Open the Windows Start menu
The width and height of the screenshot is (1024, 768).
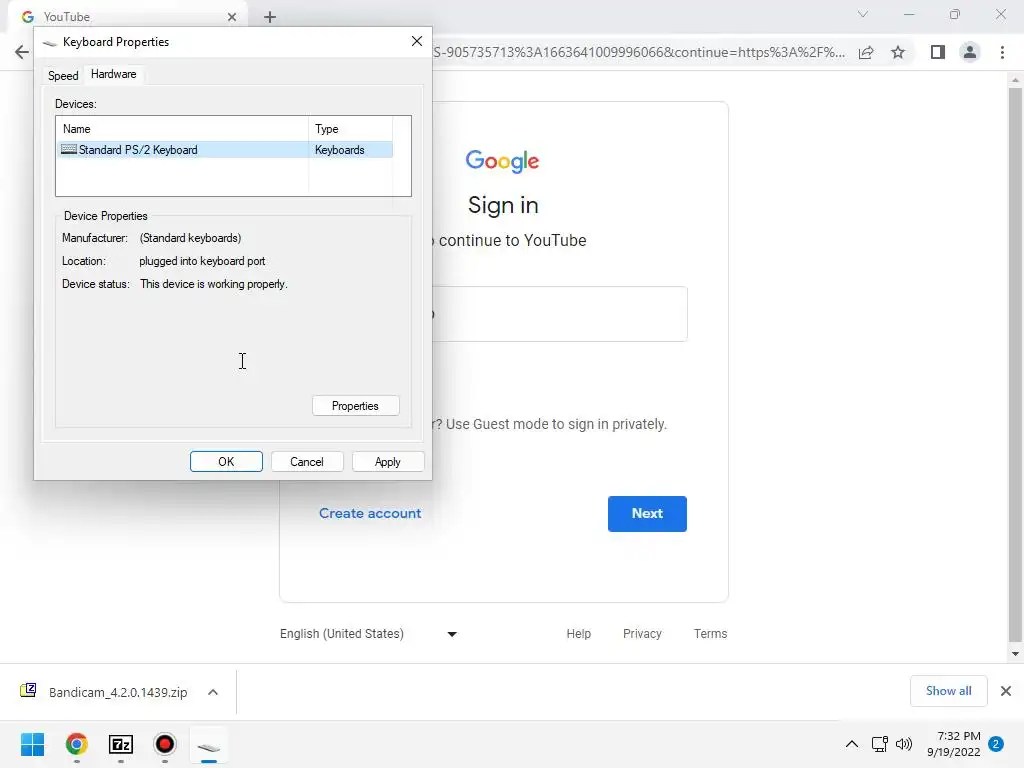(33, 744)
